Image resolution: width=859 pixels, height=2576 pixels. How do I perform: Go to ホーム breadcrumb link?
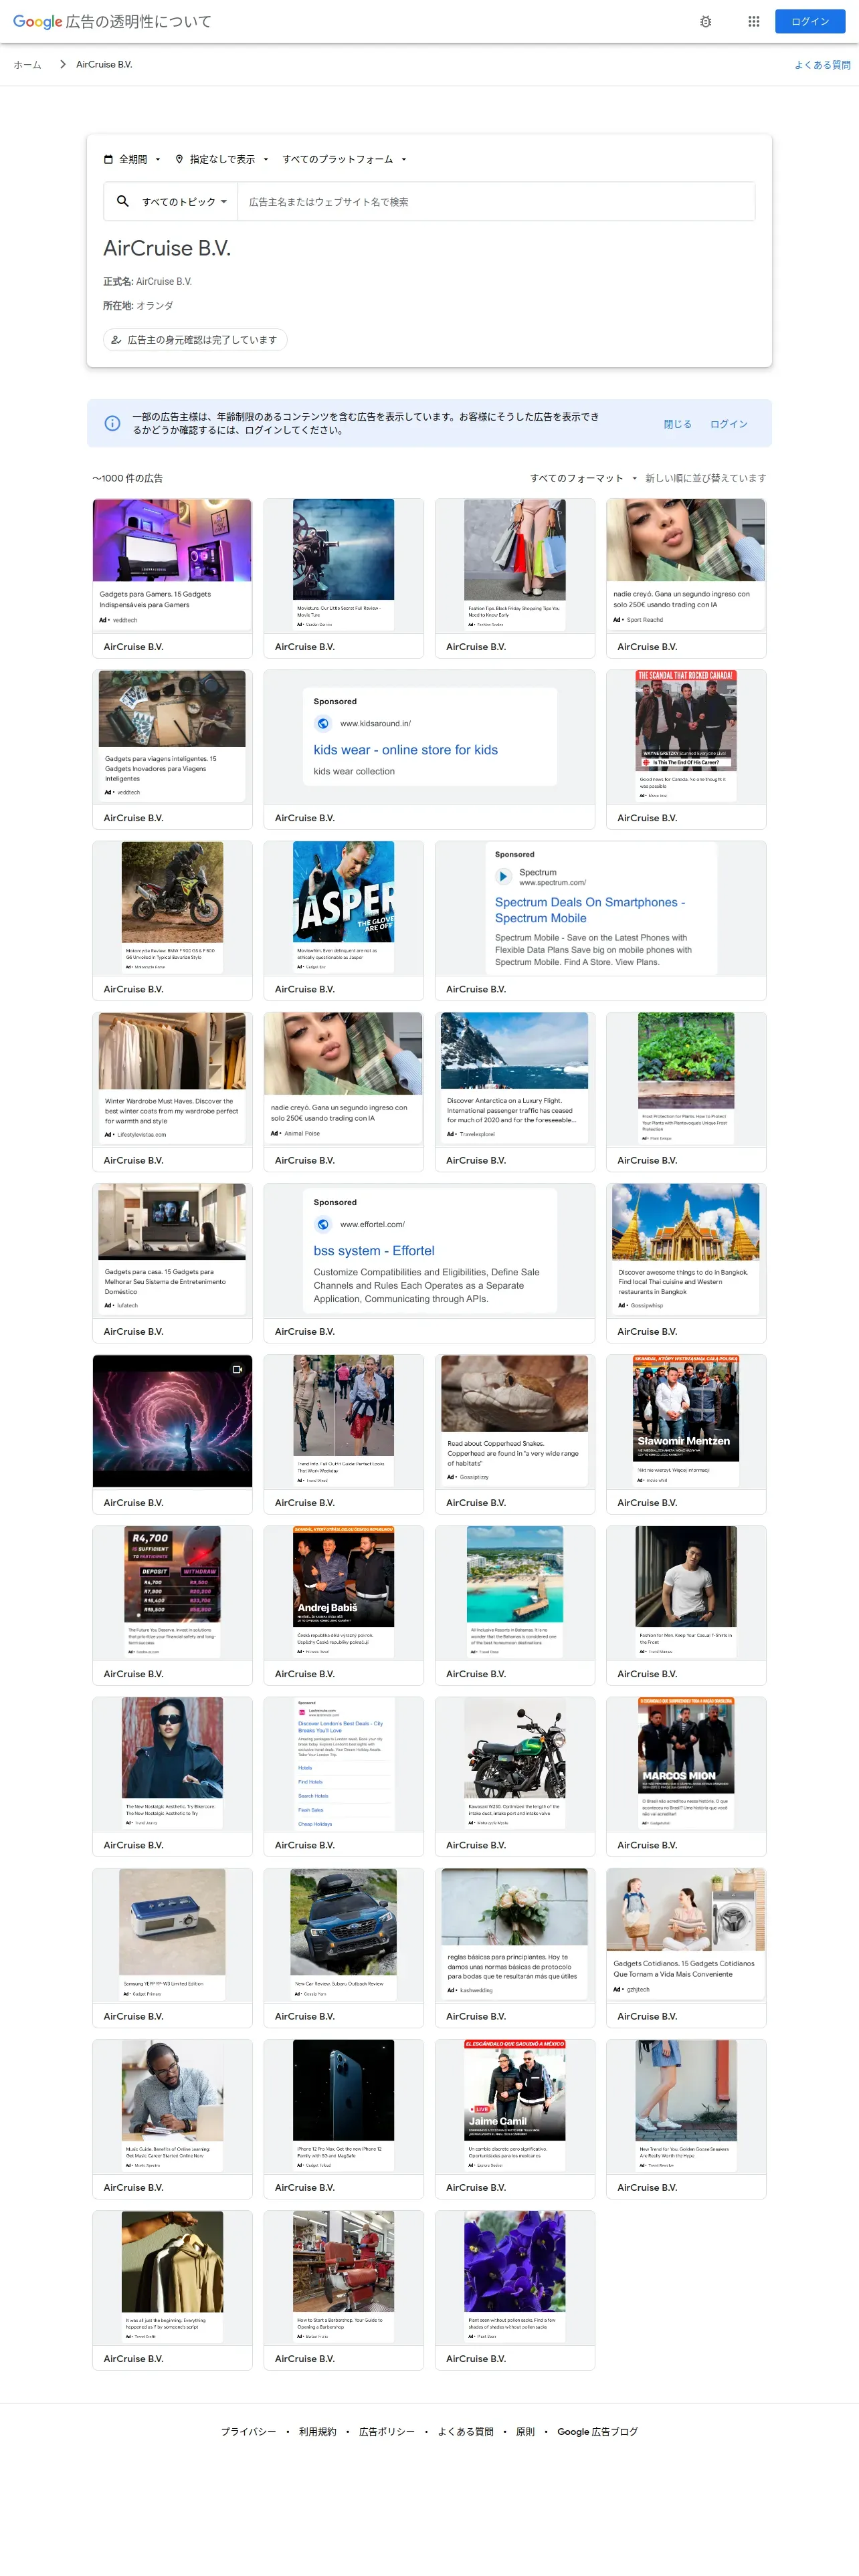point(27,65)
